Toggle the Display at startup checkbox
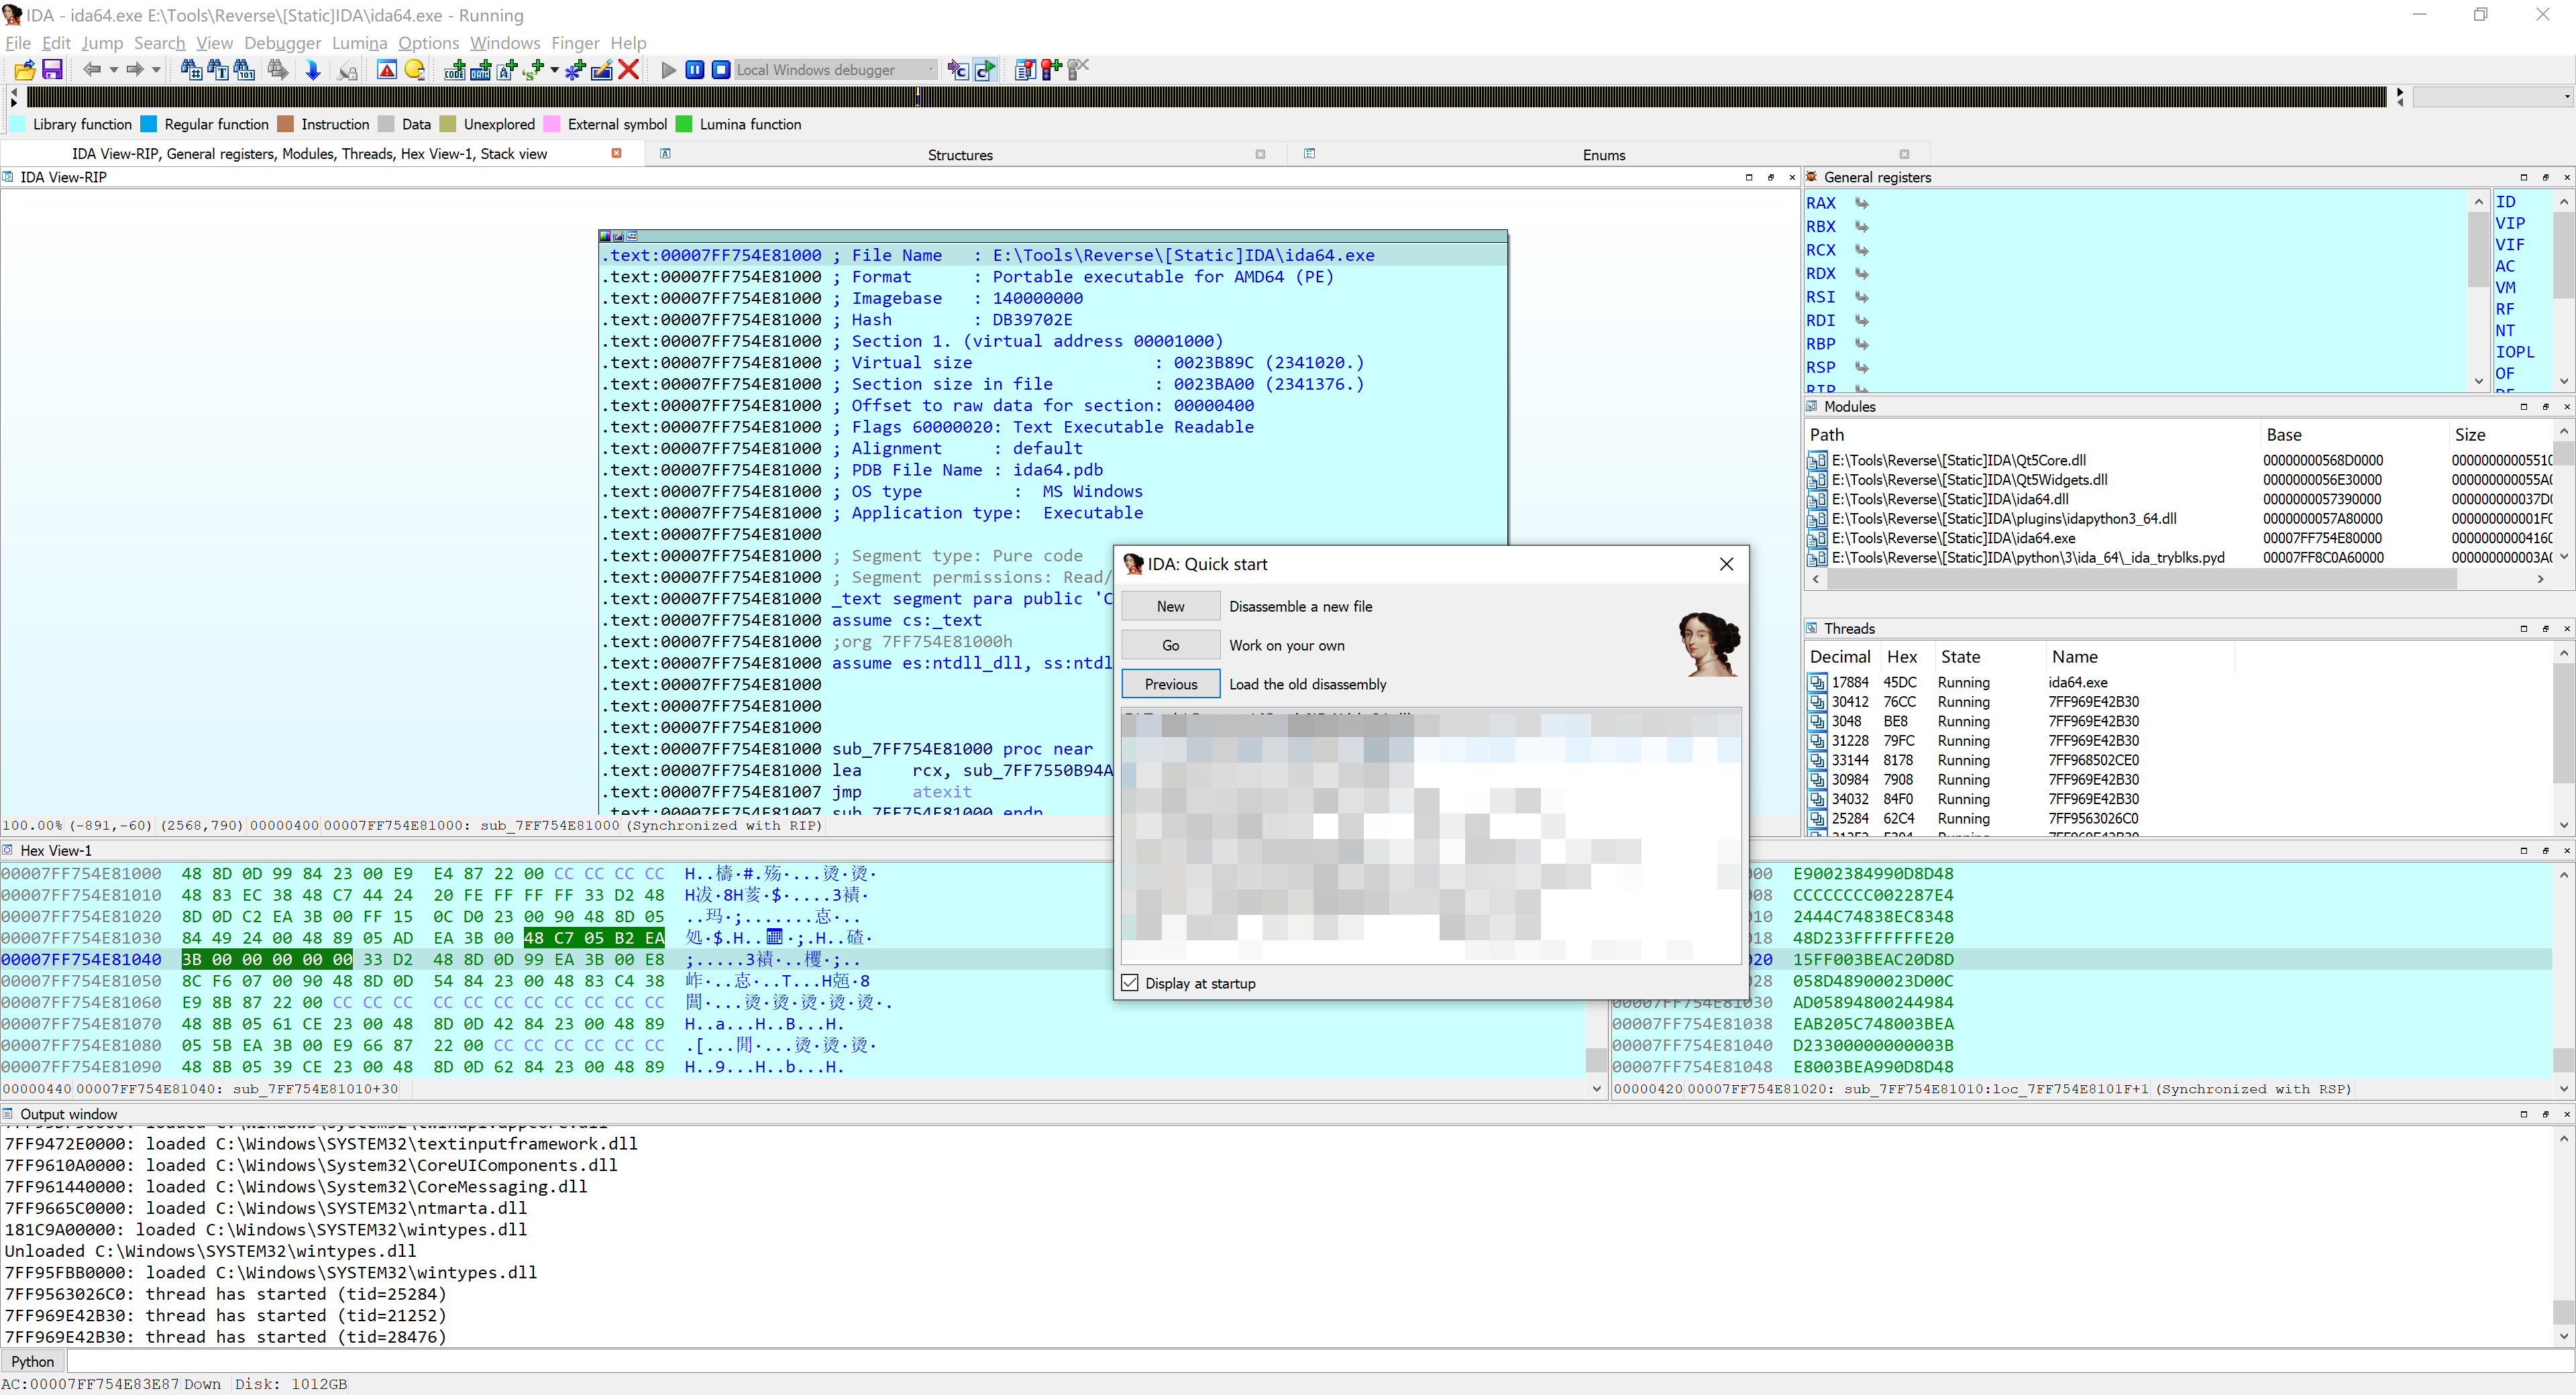This screenshot has height=1395, width=2576. click(x=1130, y=983)
